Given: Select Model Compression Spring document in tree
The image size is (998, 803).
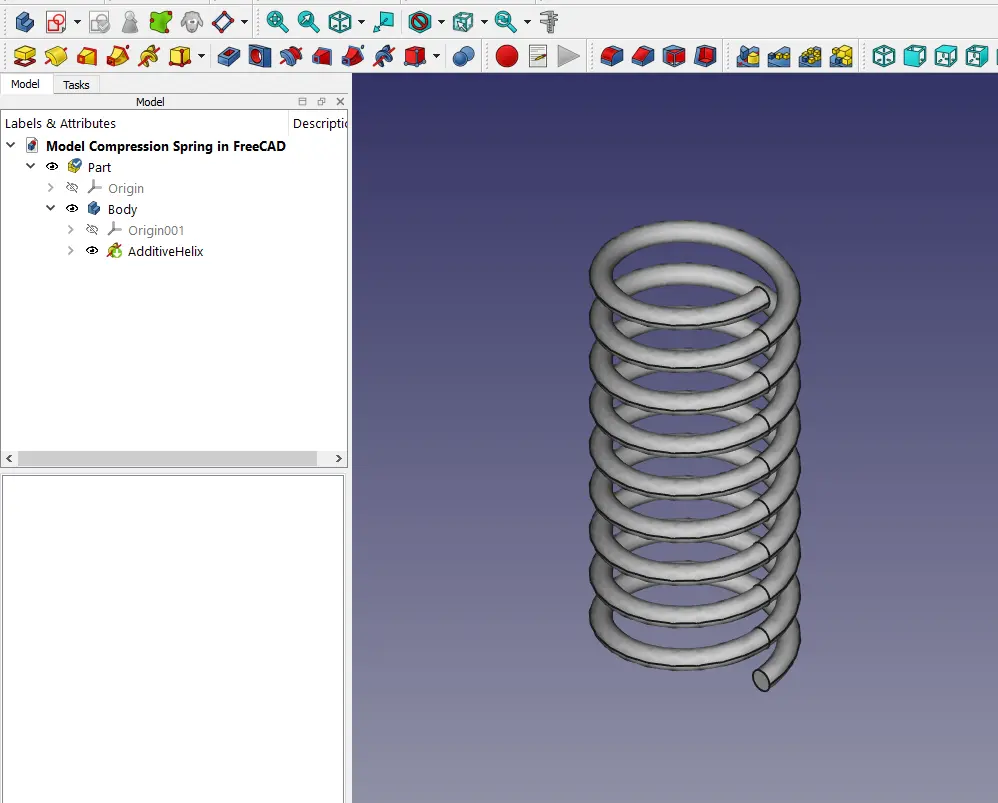Looking at the screenshot, I should tap(165, 146).
